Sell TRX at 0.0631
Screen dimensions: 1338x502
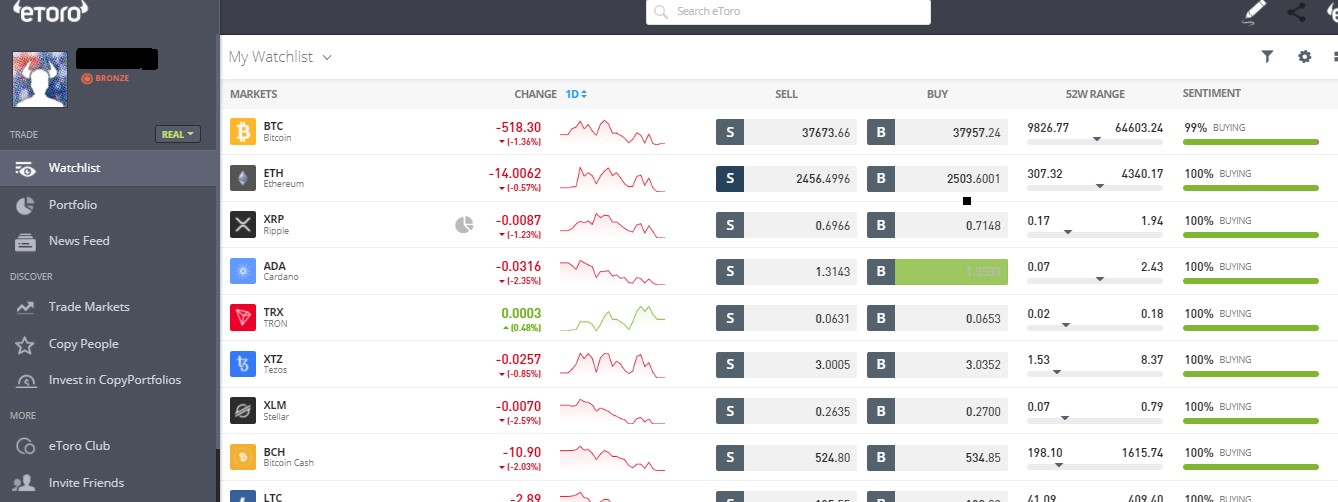point(786,318)
